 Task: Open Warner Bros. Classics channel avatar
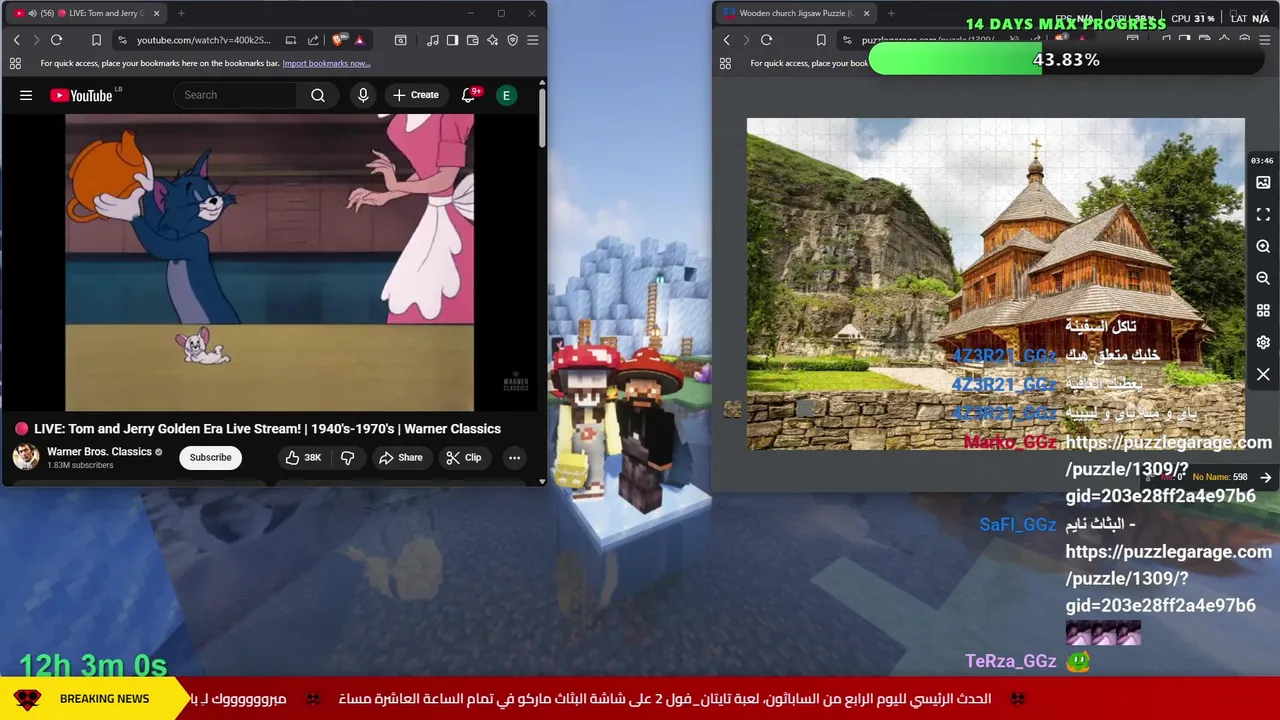26,457
